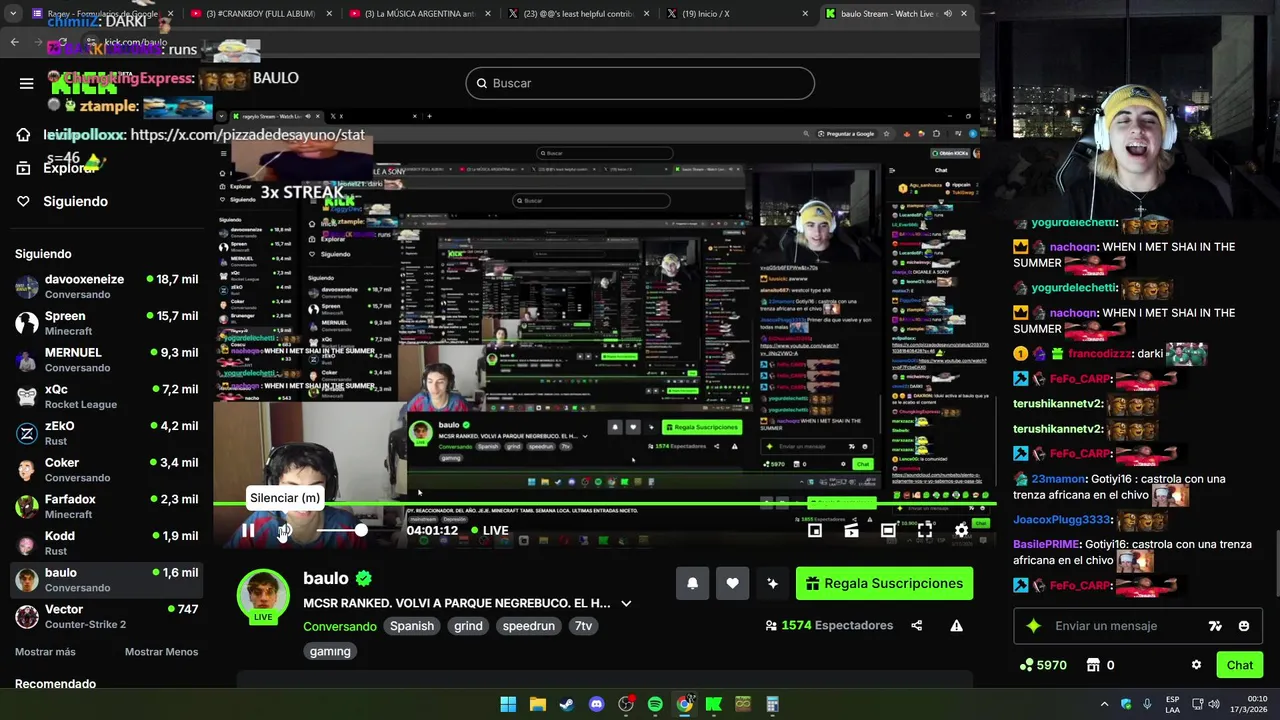This screenshot has width=1280, height=720.
Task: Expand list with Mostrar más
Action: tap(45, 652)
